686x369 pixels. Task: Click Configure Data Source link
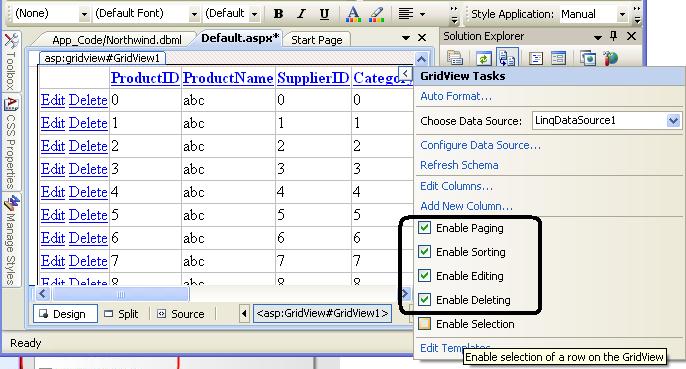tap(480, 145)
